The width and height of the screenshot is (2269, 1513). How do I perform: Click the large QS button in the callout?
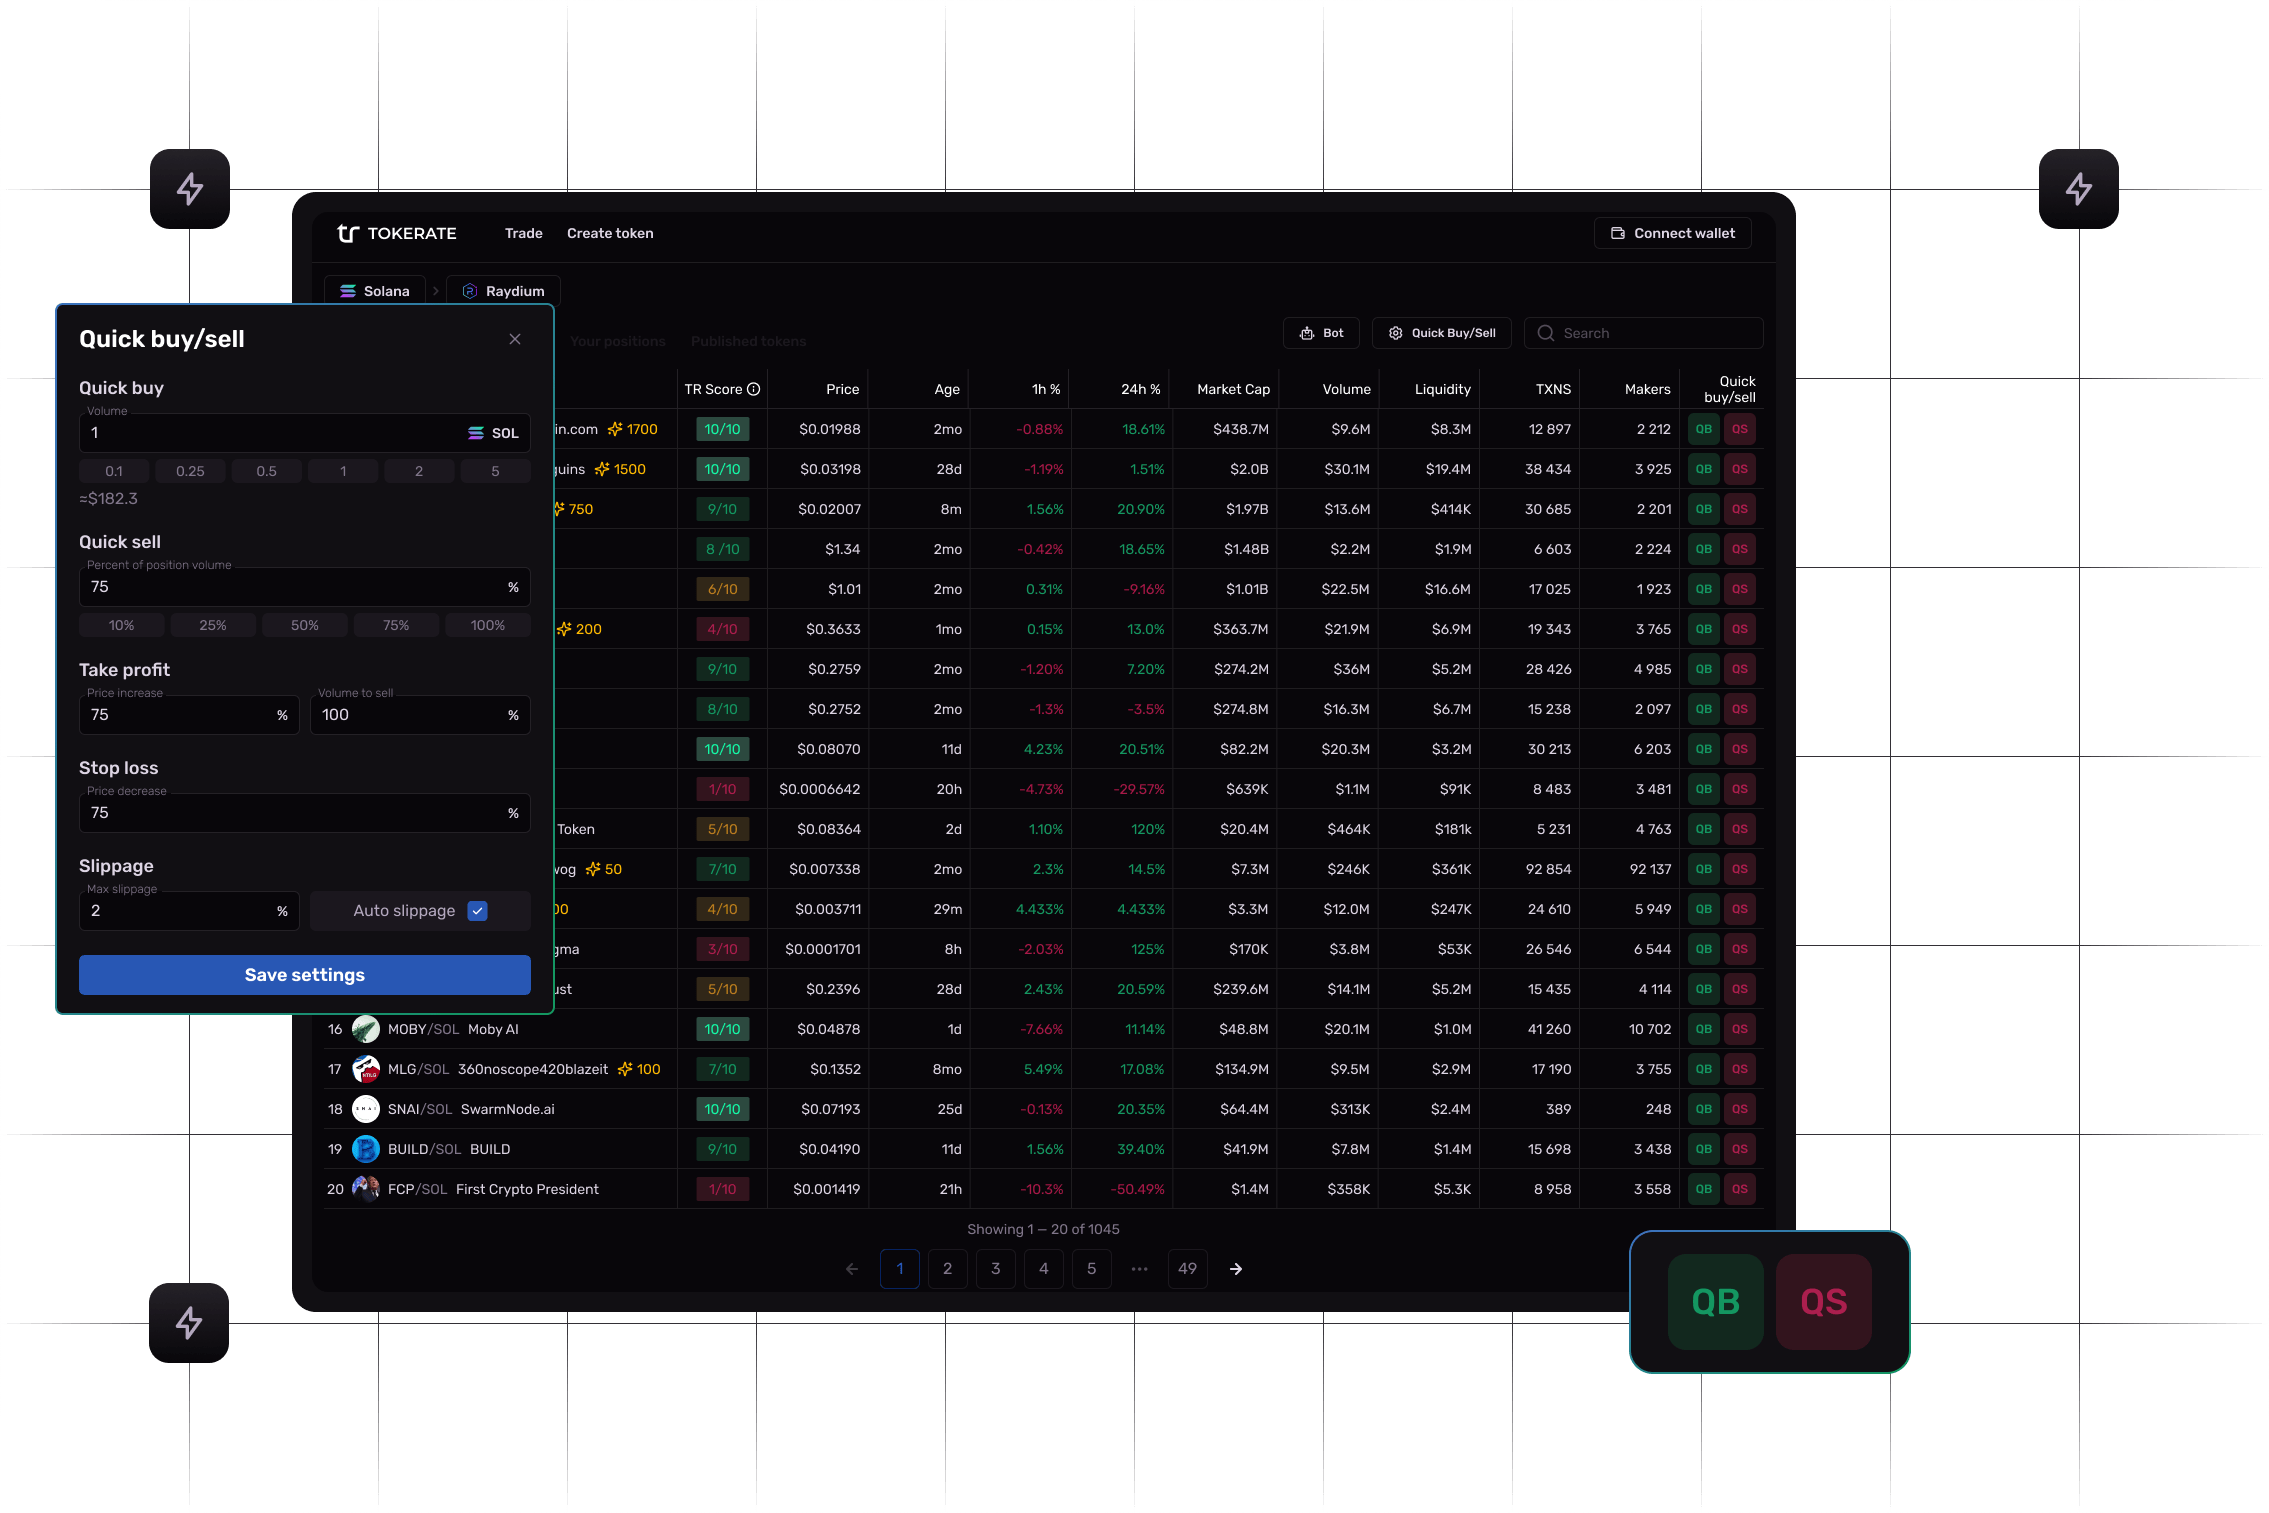coord(1824,1302)
